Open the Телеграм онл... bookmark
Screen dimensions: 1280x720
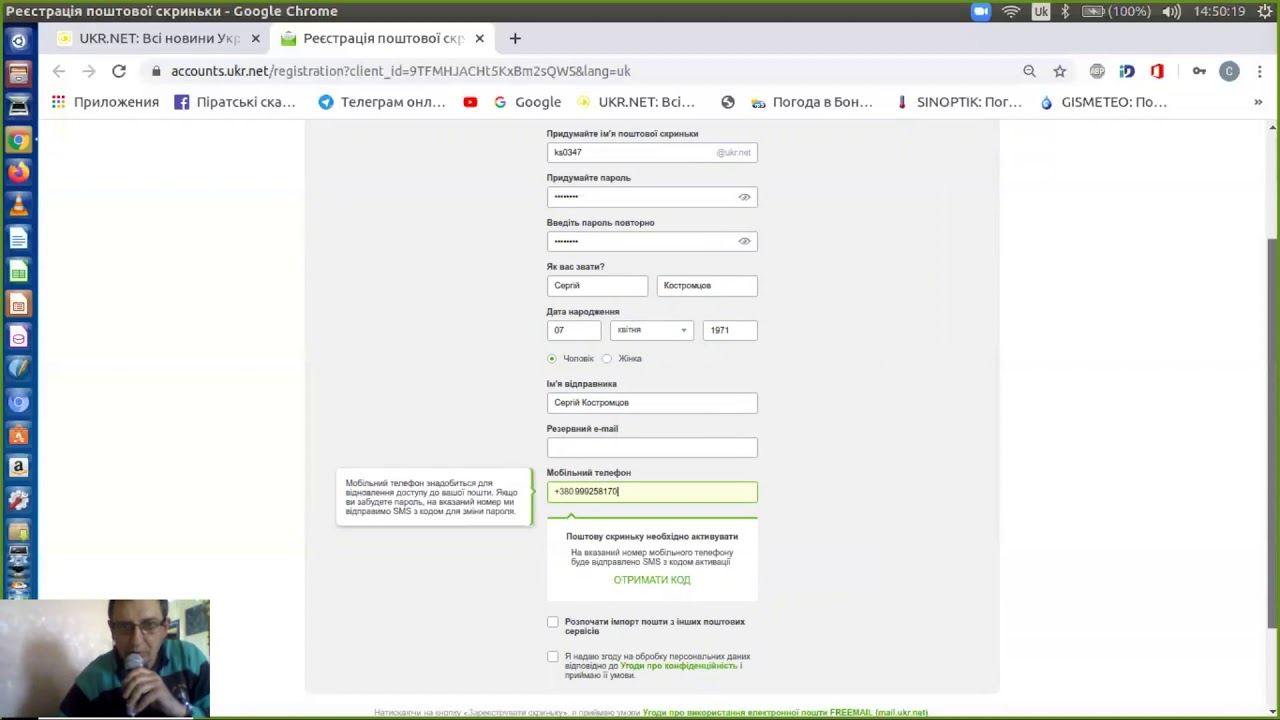(382, 102)
